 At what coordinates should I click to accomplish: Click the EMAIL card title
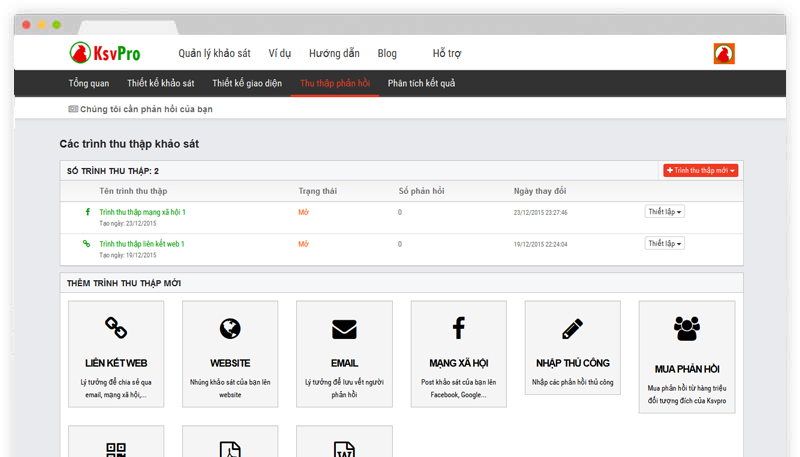coord(344,363)
